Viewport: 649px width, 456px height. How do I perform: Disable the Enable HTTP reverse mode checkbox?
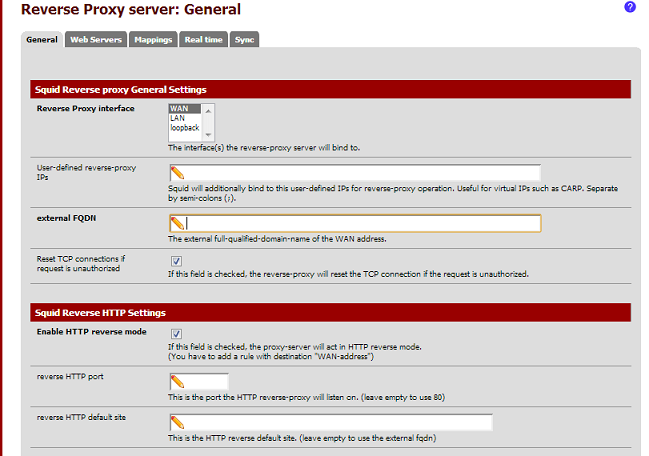click(177, 333)
